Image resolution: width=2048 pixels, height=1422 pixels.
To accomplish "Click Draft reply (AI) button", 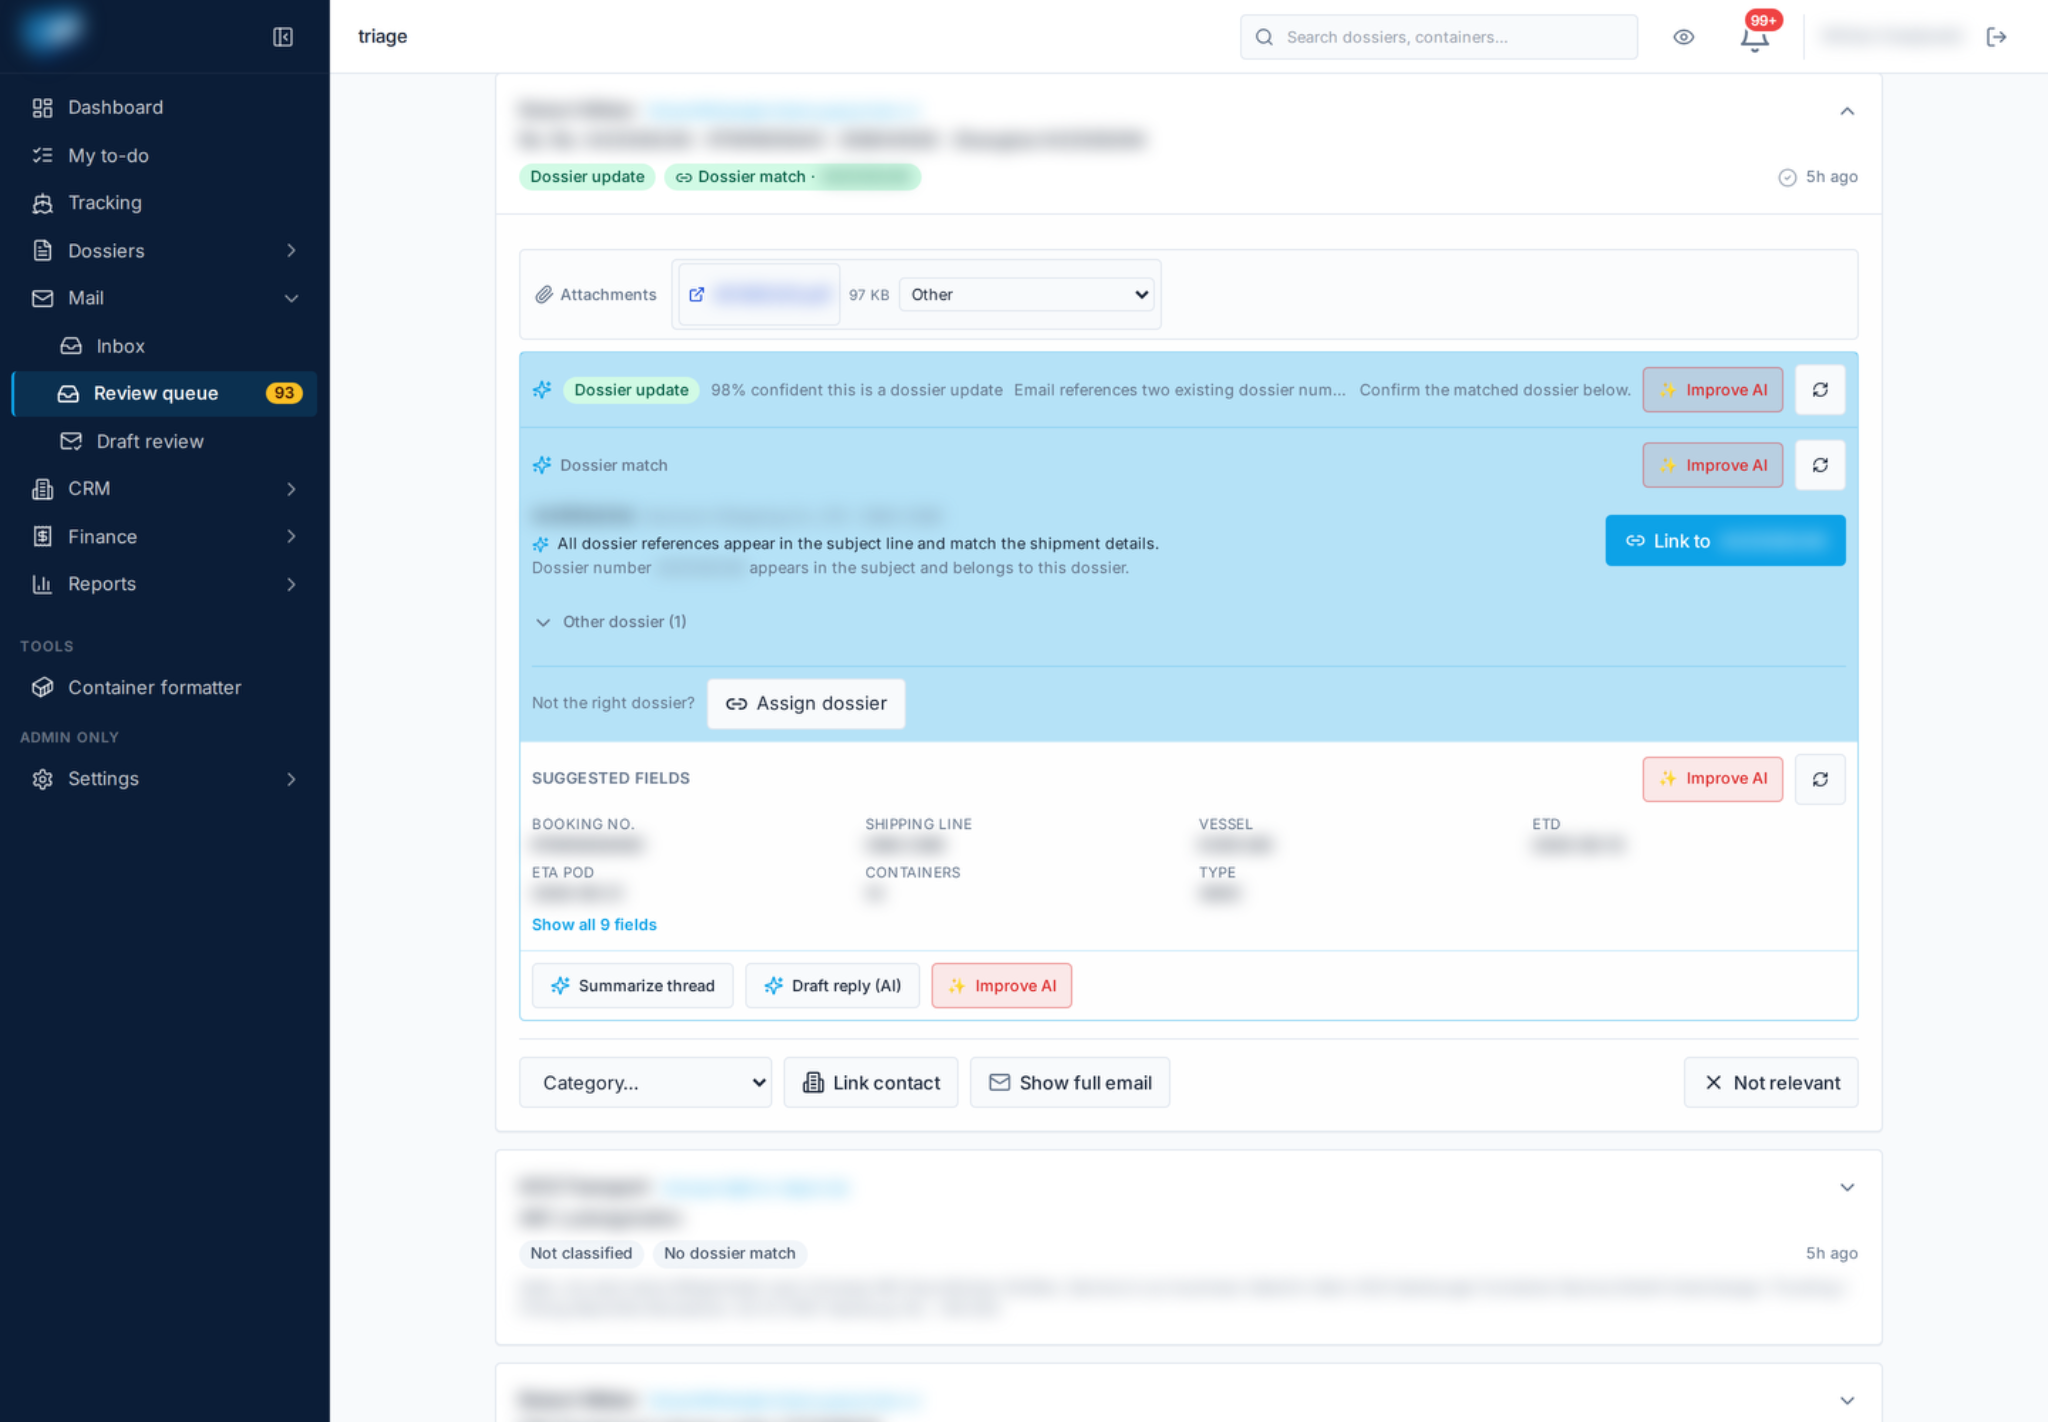I will [832, 986].
